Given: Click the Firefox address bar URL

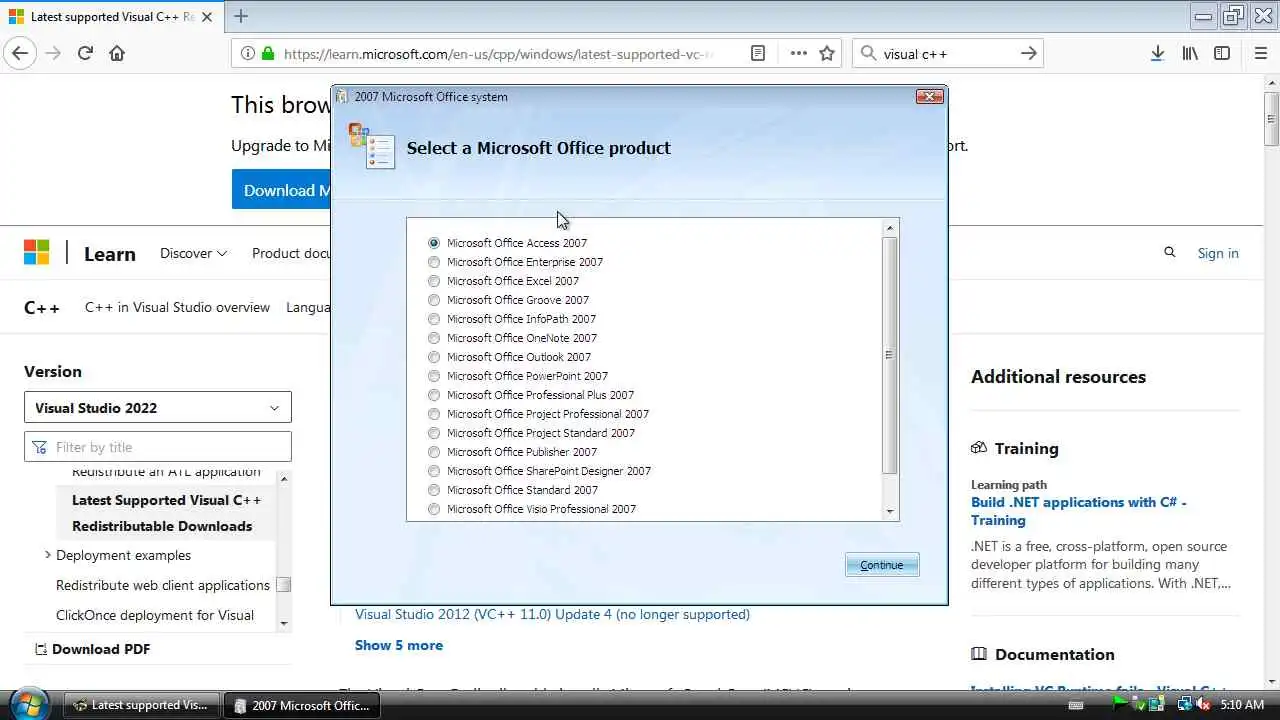Looking at the screenshot, I should (498, 53).
